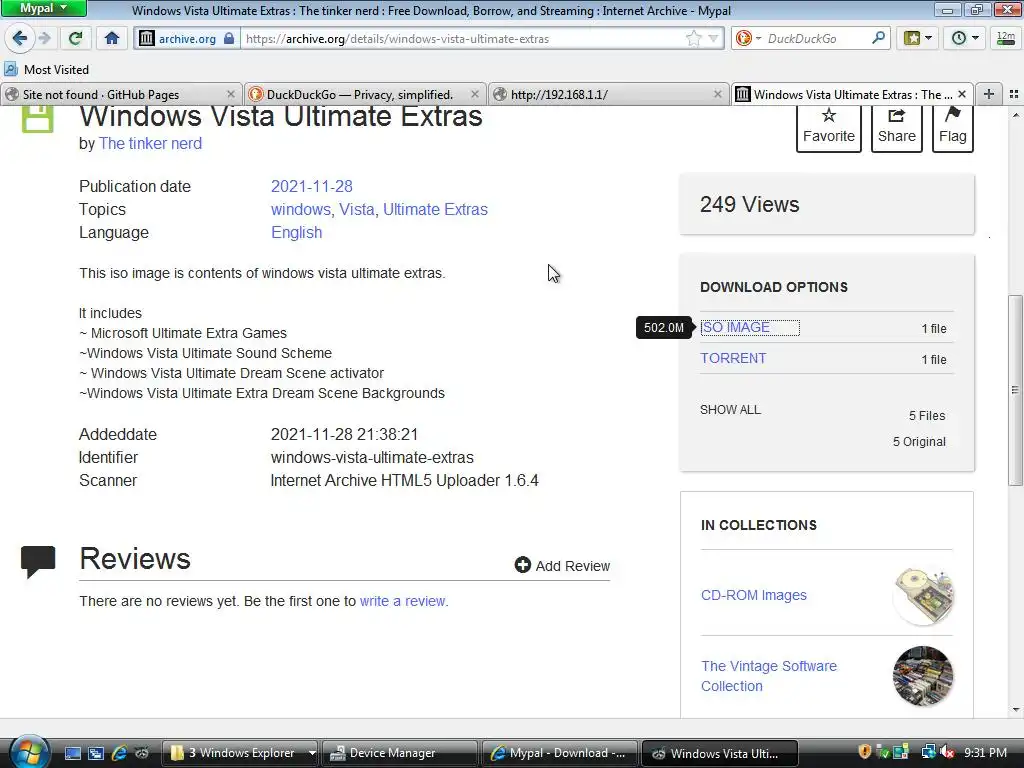Launch Internet Explorer from quick launch
Viewport: 1024px width, 768px height.
(x=119, y=753)
